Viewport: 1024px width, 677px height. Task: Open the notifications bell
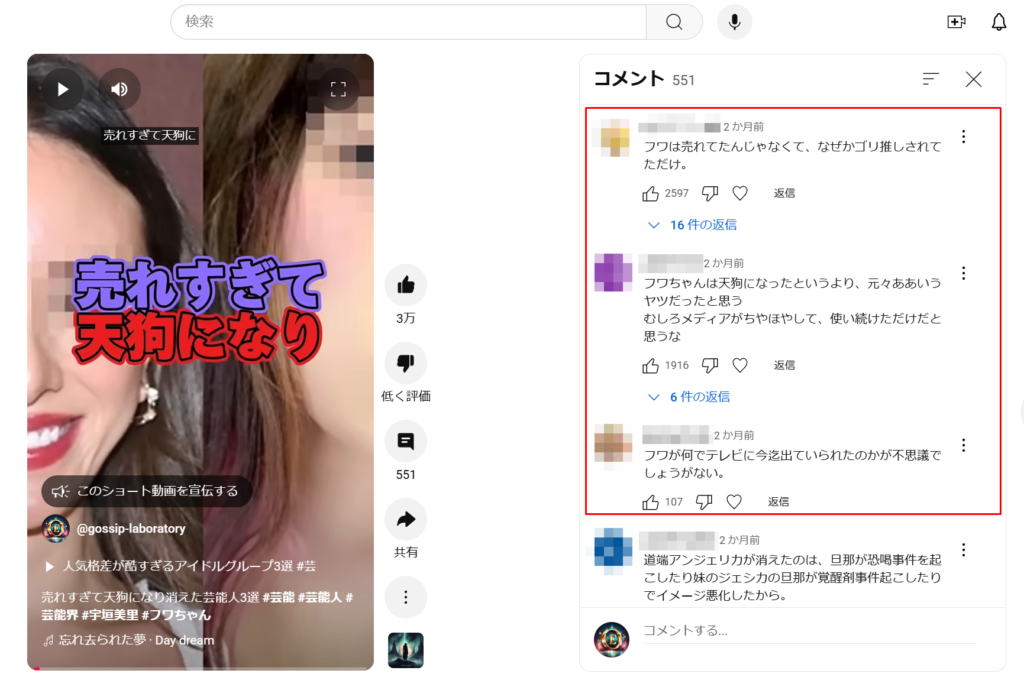pos(998,22)
